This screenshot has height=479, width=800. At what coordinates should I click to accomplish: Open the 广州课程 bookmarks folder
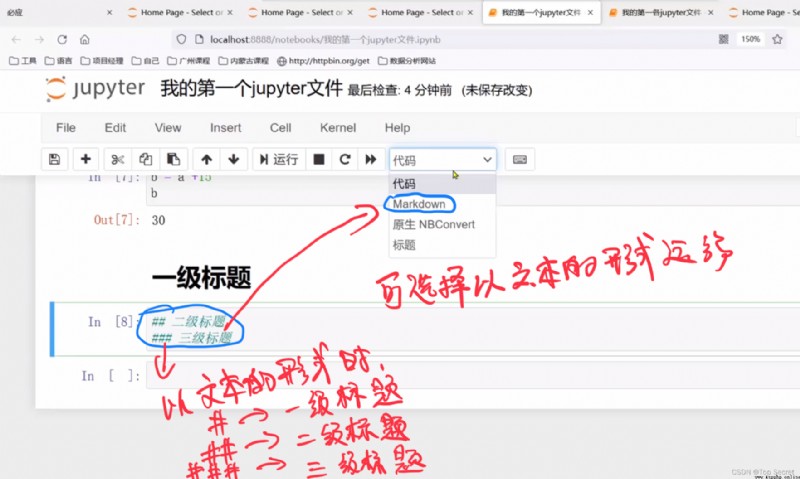(x=189, y=61)
